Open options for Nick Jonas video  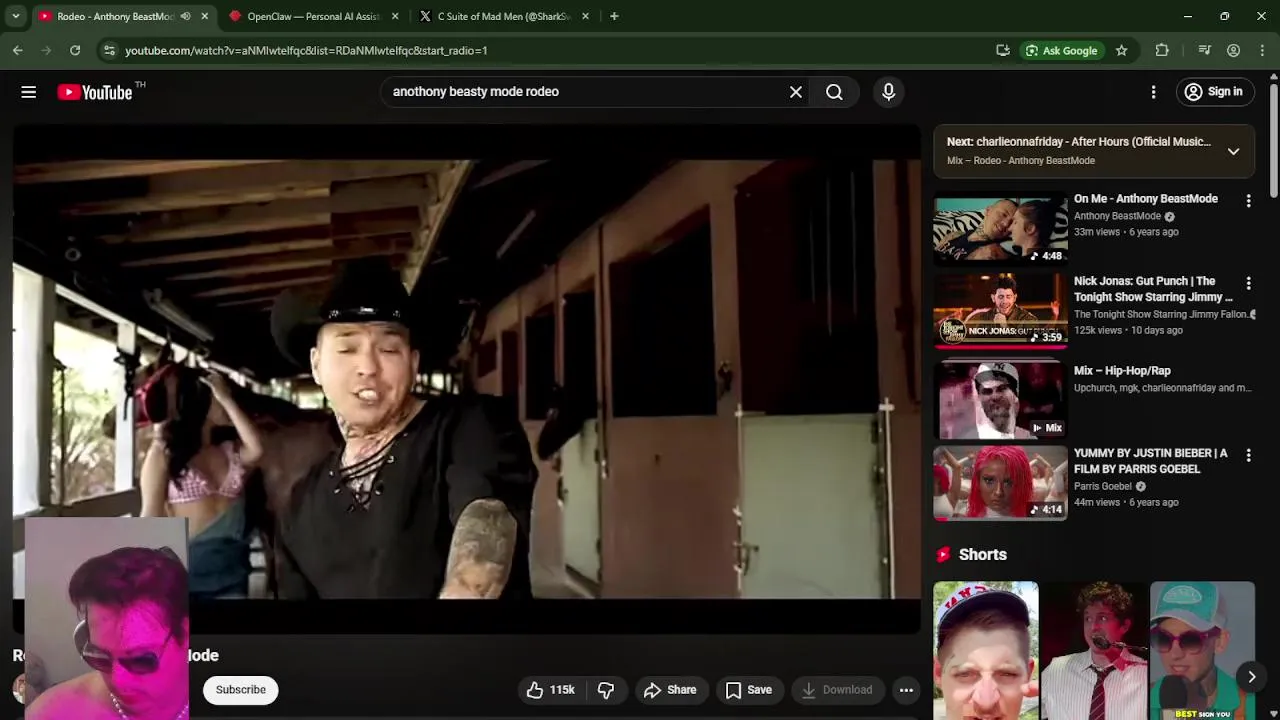click(x=1248, y=284)
